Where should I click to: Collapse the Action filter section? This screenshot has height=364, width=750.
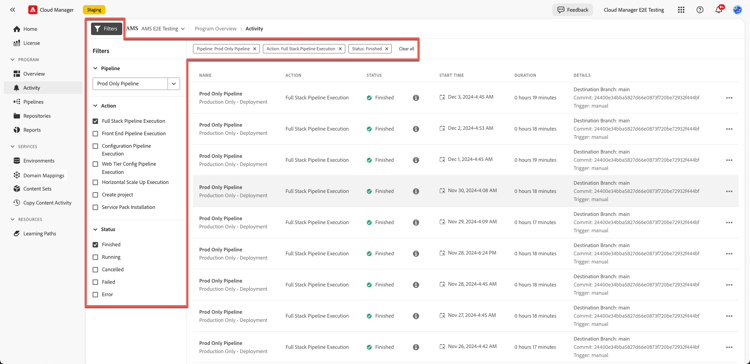[95, 106]
